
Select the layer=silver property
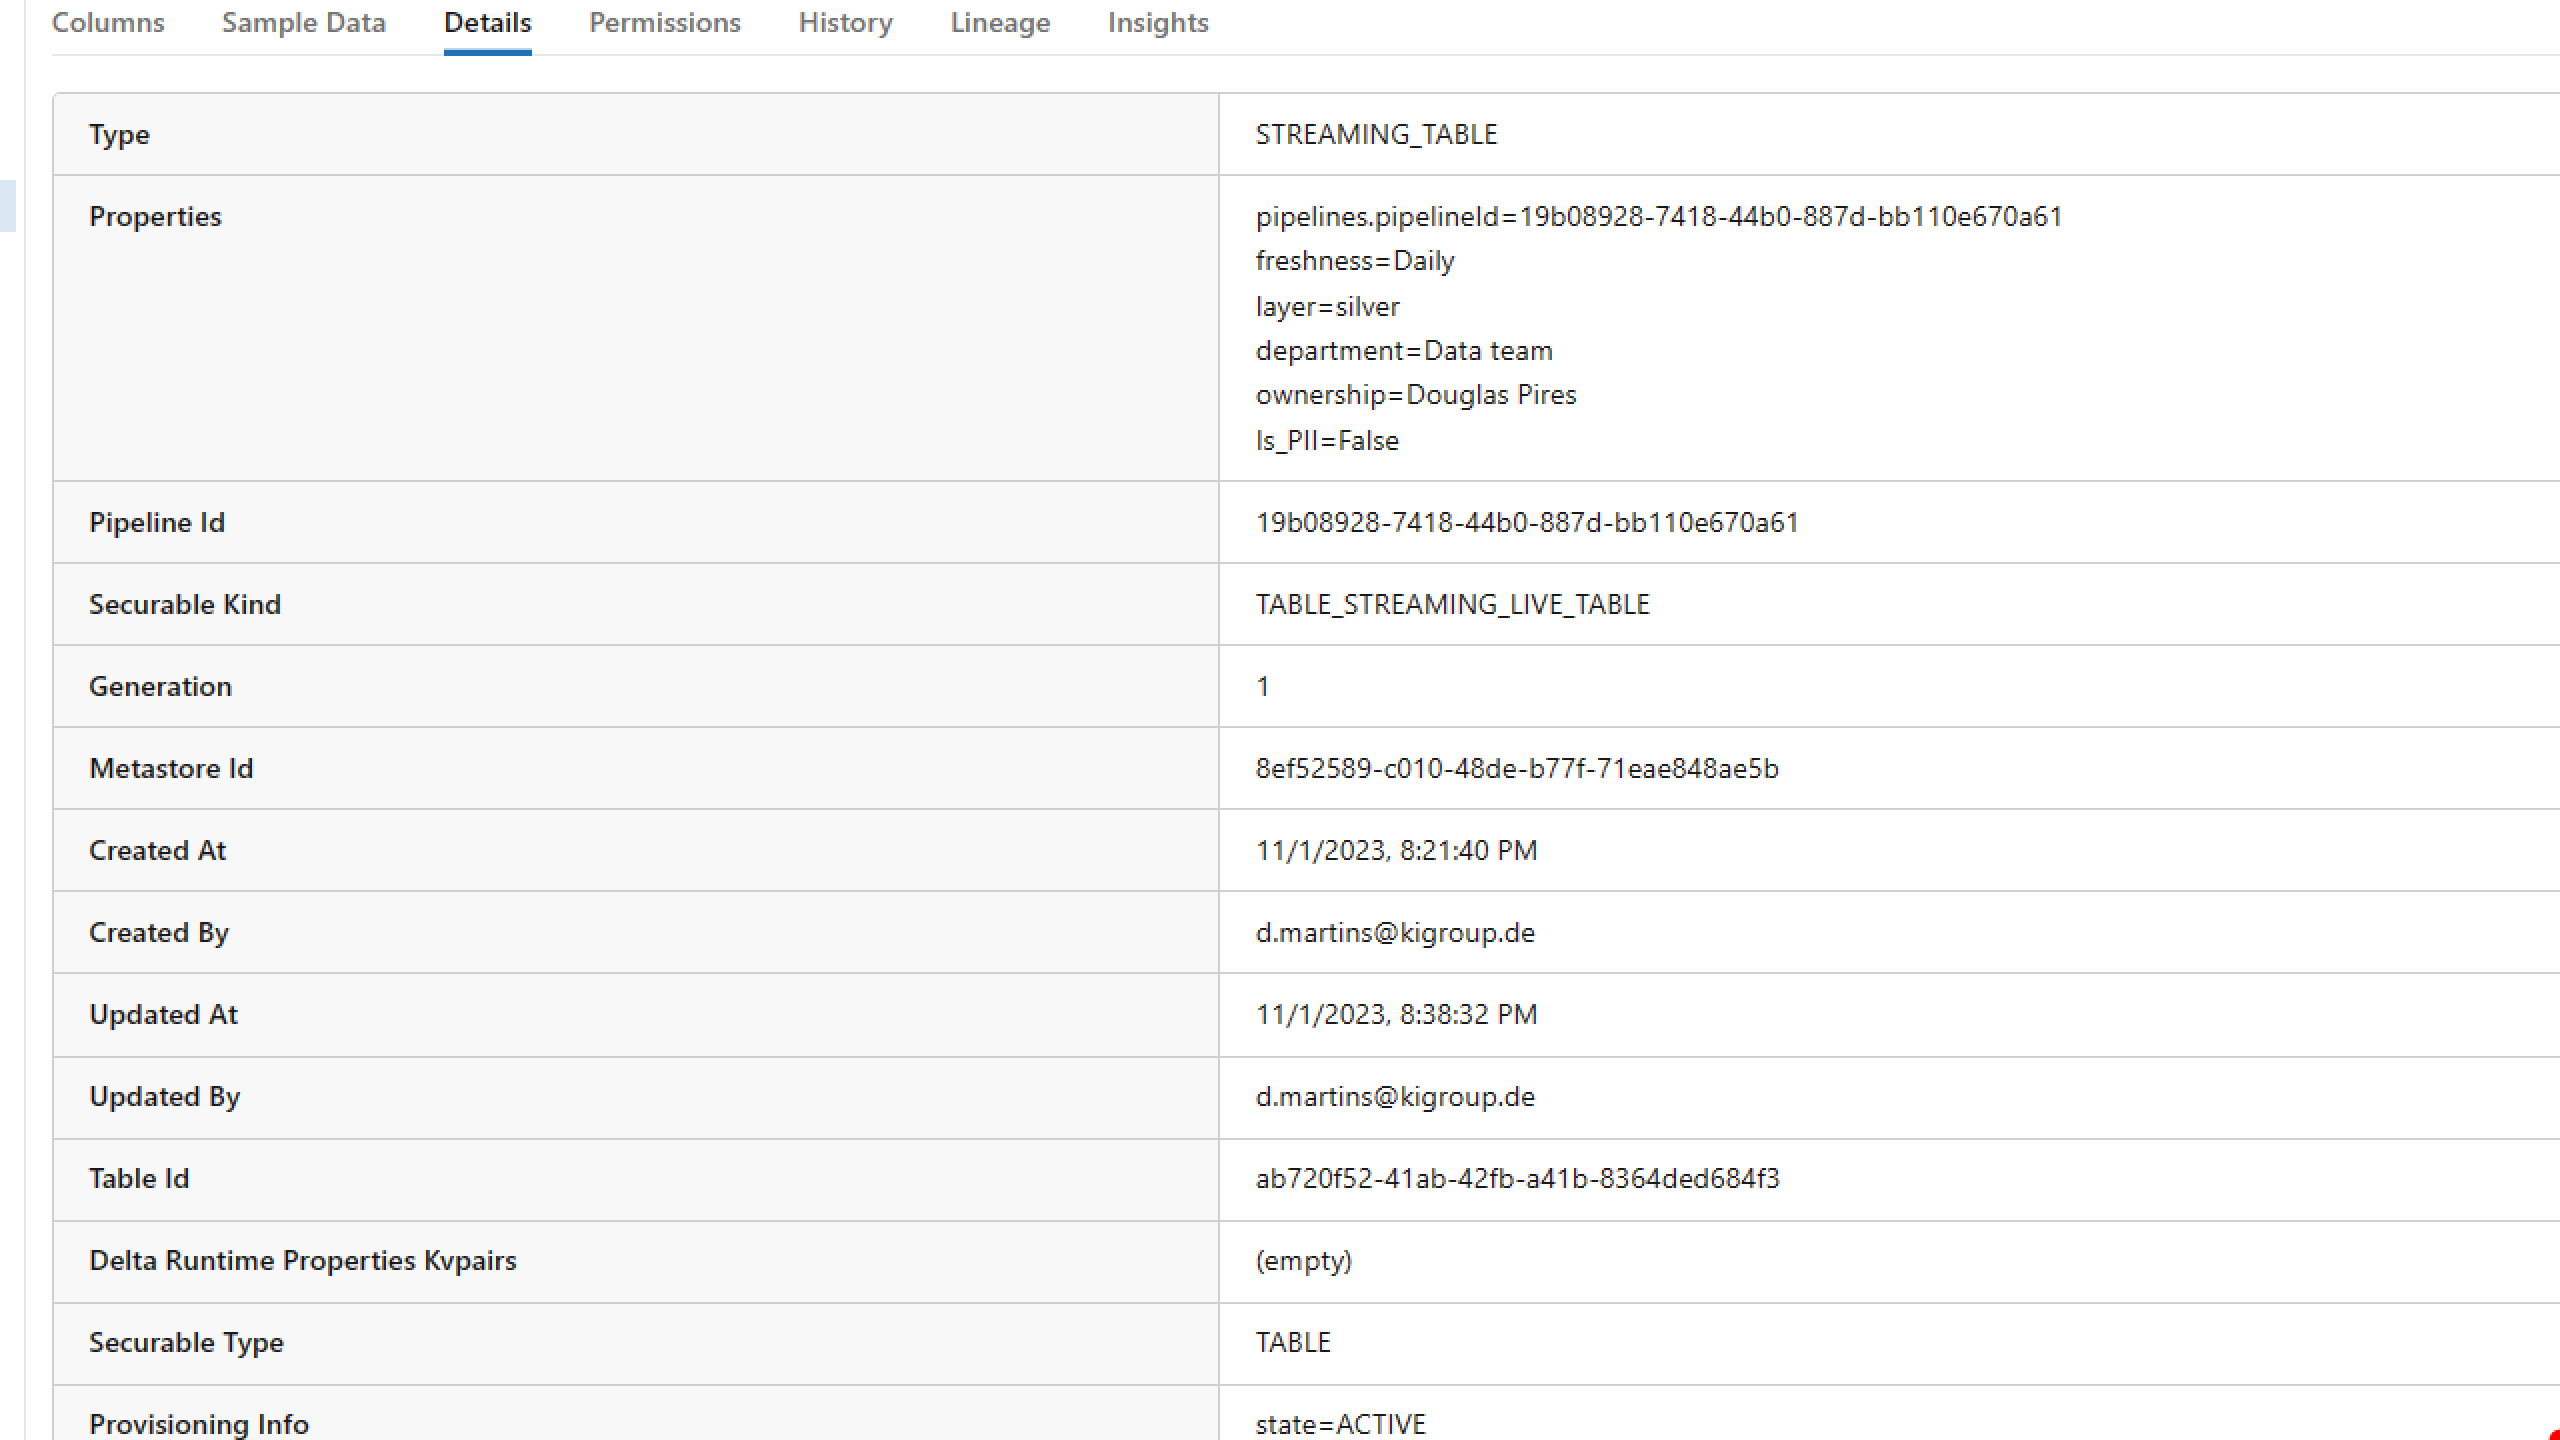coord(1328,307)
